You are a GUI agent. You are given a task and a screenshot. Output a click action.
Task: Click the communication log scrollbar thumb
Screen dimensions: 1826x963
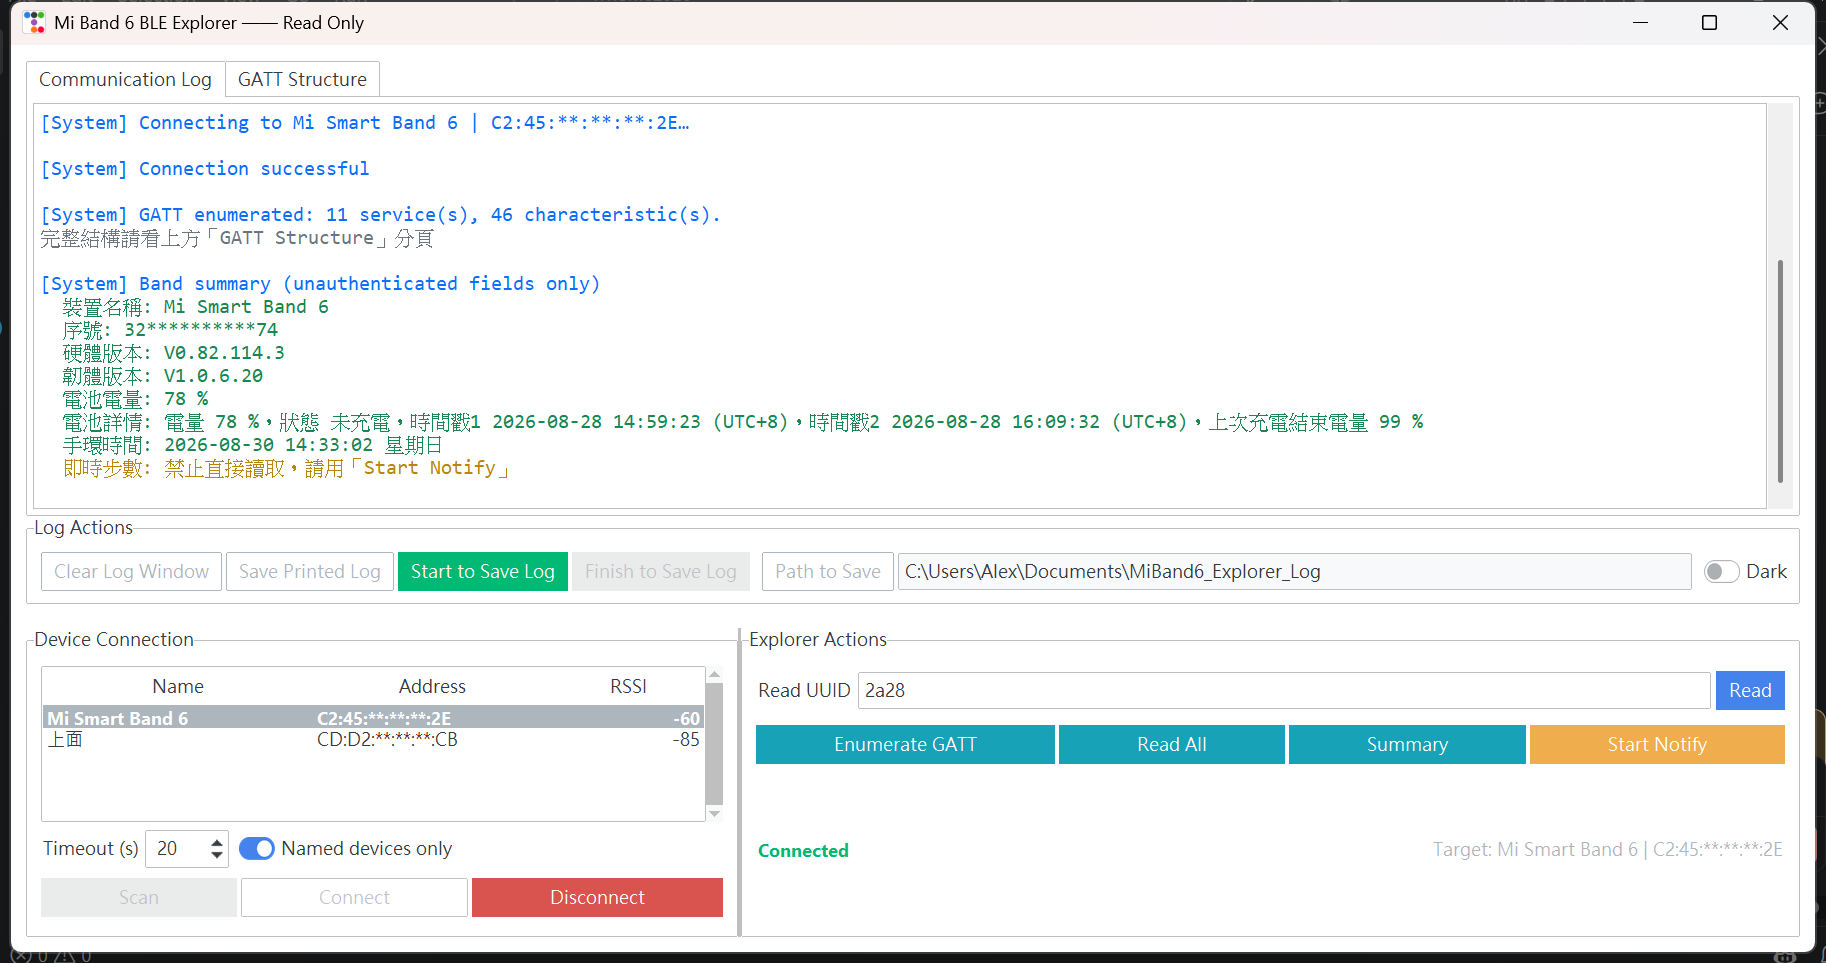tap(1780, 371)
